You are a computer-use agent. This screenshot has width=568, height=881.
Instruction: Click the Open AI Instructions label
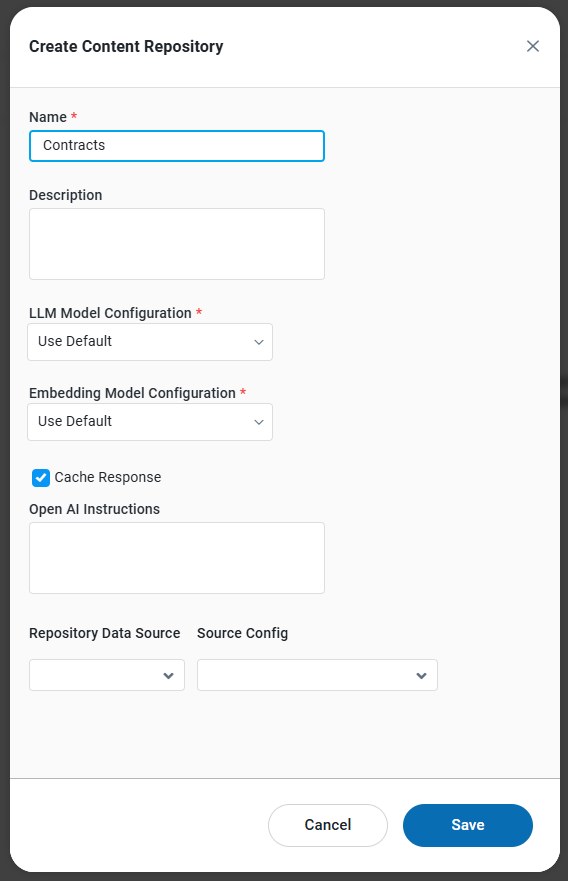94,509
